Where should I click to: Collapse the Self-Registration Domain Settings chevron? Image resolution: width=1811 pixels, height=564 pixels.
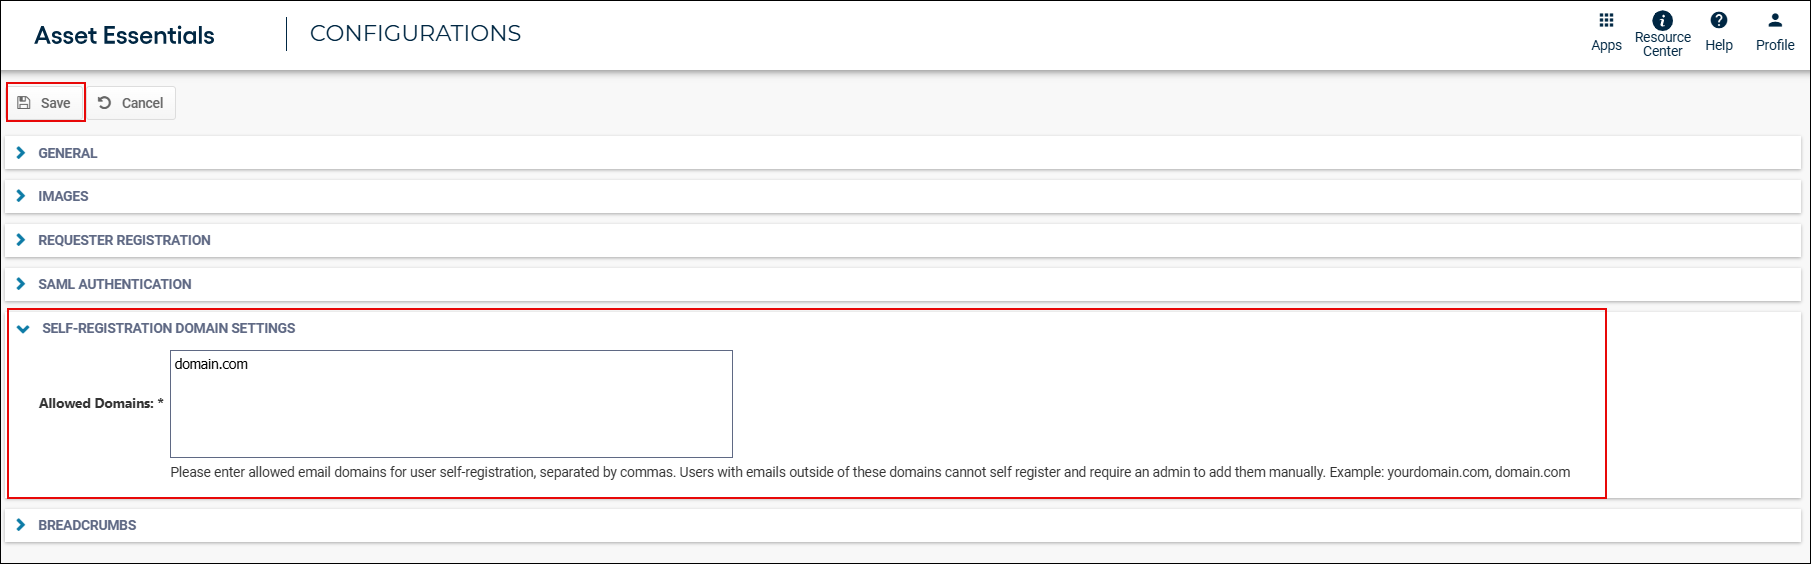[x=23, y=329]
